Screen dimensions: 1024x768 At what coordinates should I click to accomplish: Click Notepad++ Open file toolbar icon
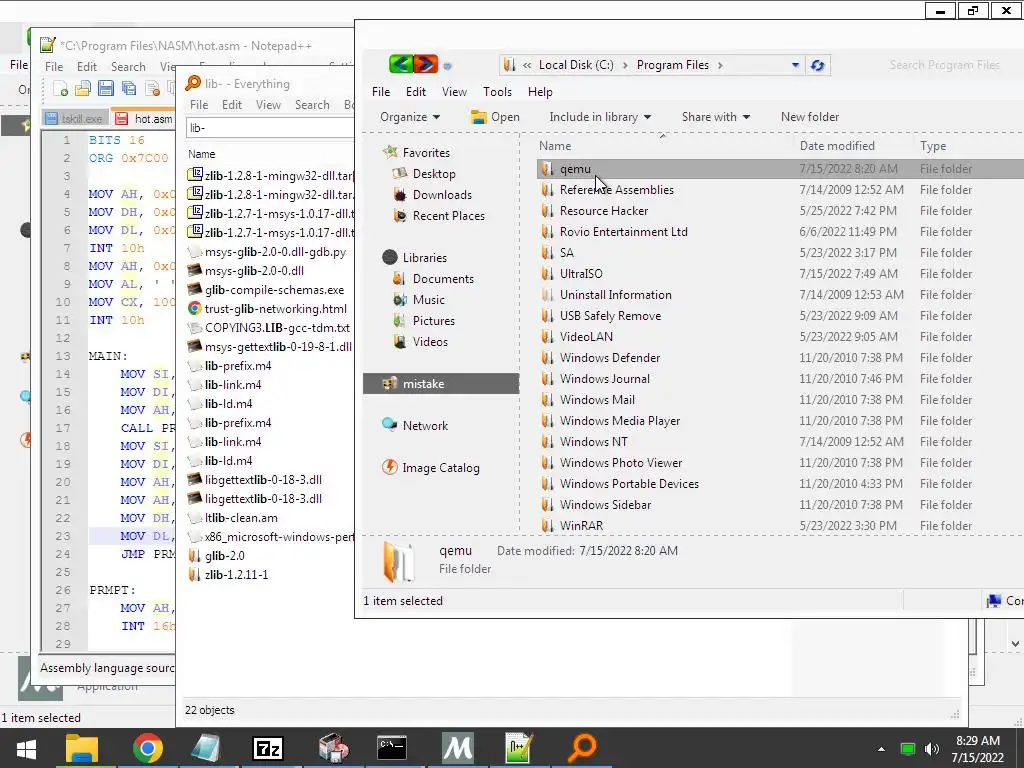click(83, 88)
